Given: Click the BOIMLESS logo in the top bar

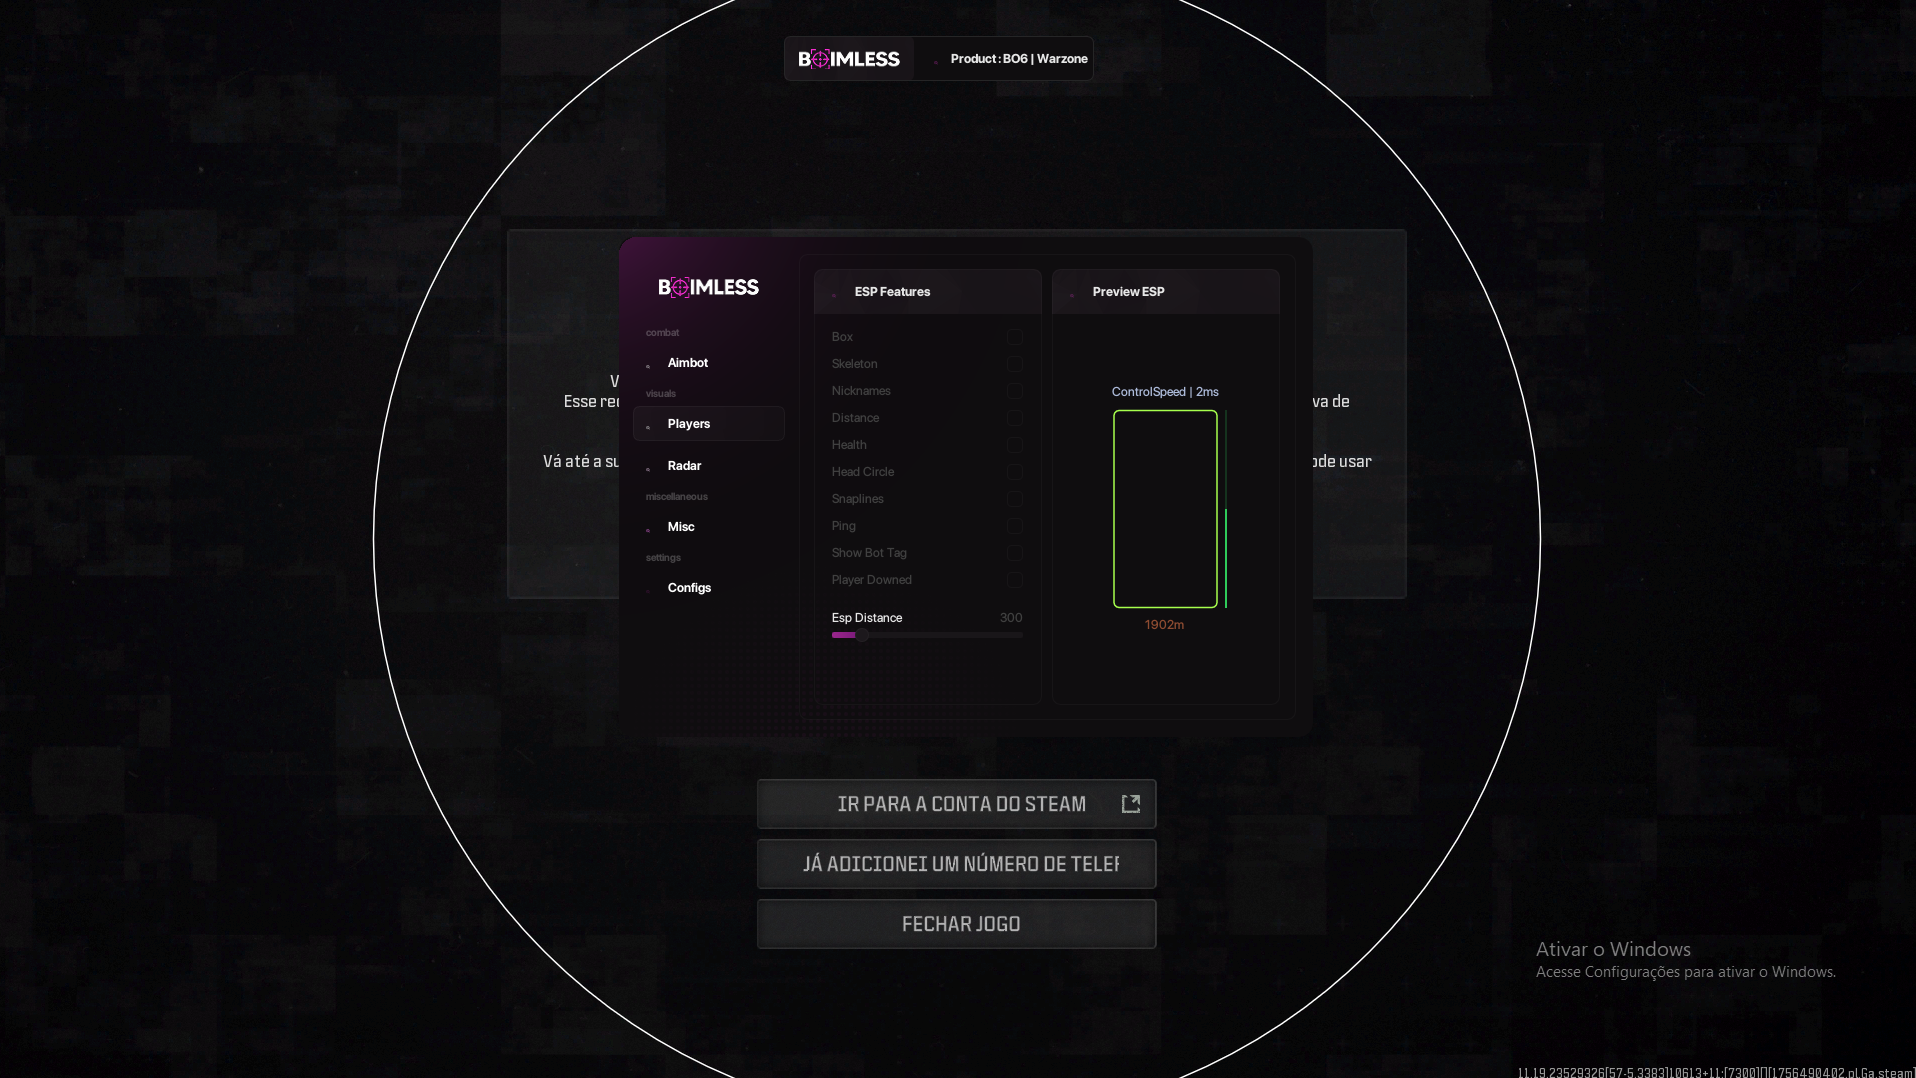Looking at the screenshot, I should coord(849,59).
